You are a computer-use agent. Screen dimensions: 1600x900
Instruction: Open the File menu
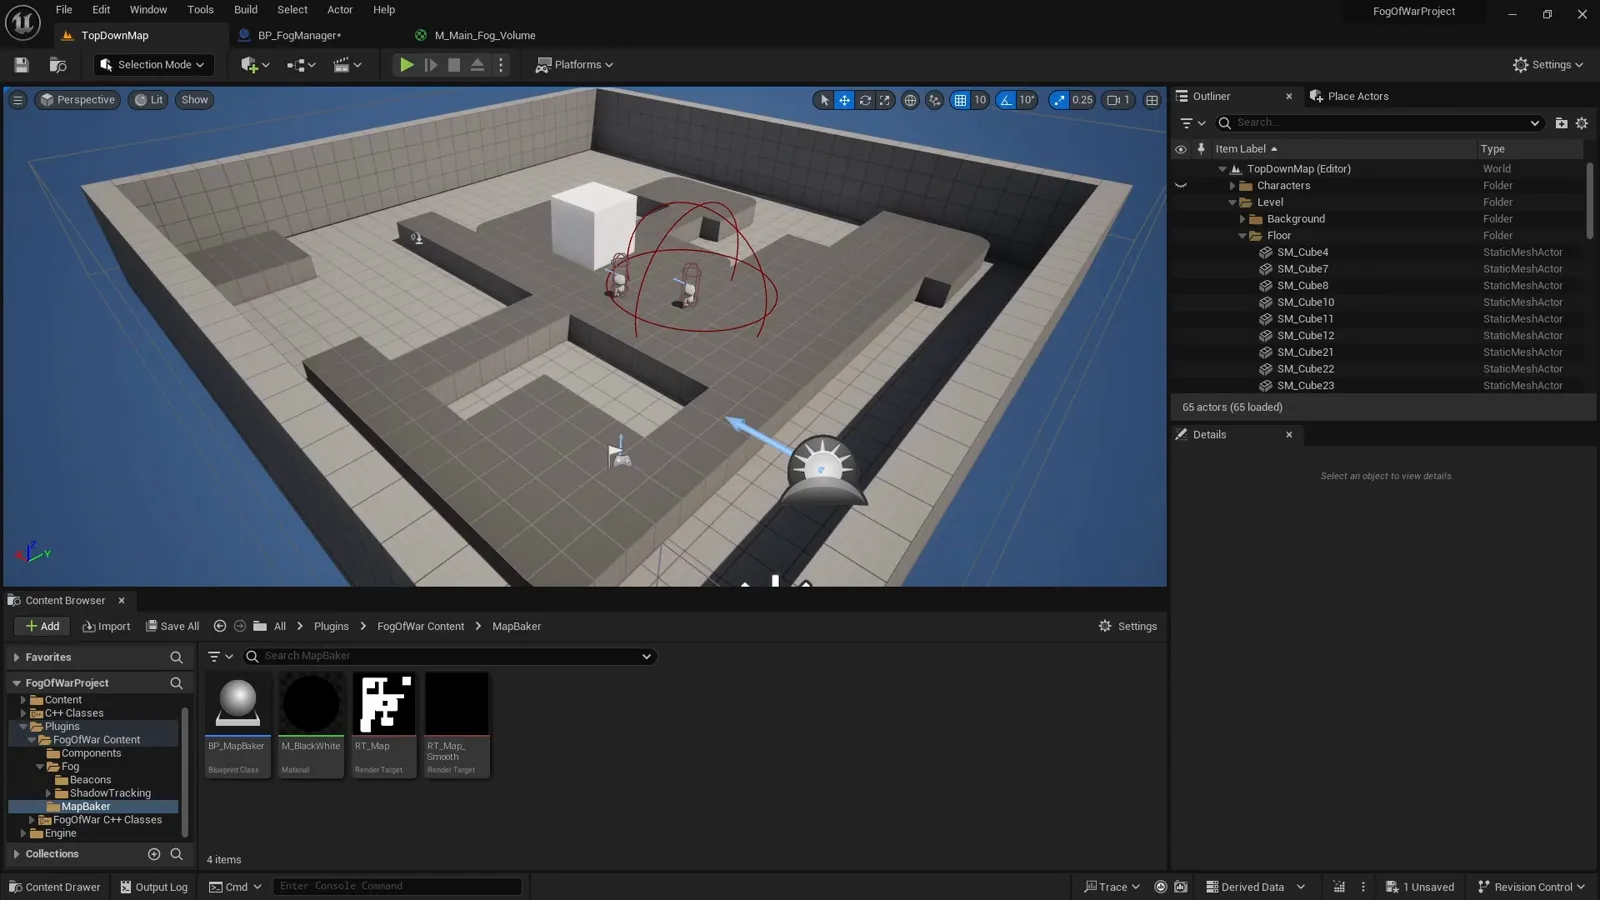click(64, 10)
